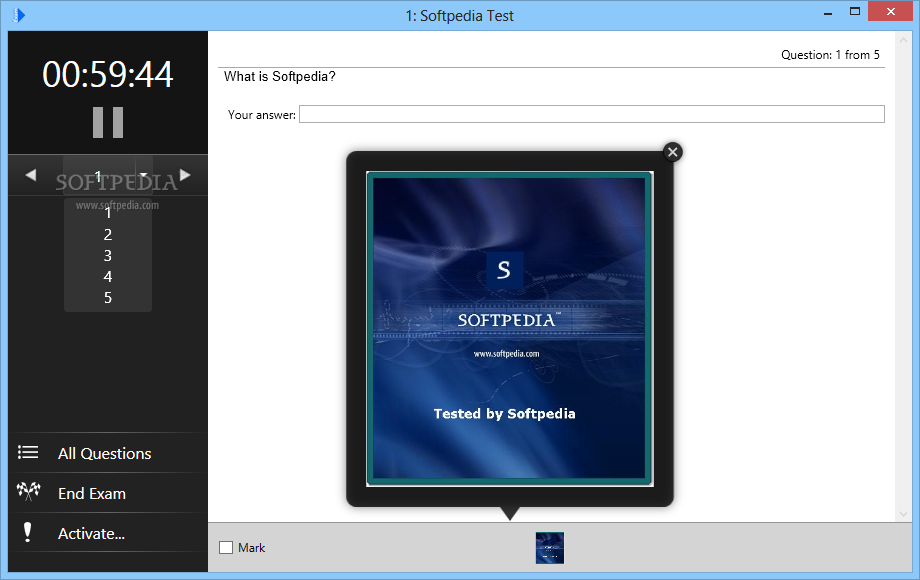This screenshot has height=580, width=920.
Task: Click the app icon in title bar
Action: [19, 15]
